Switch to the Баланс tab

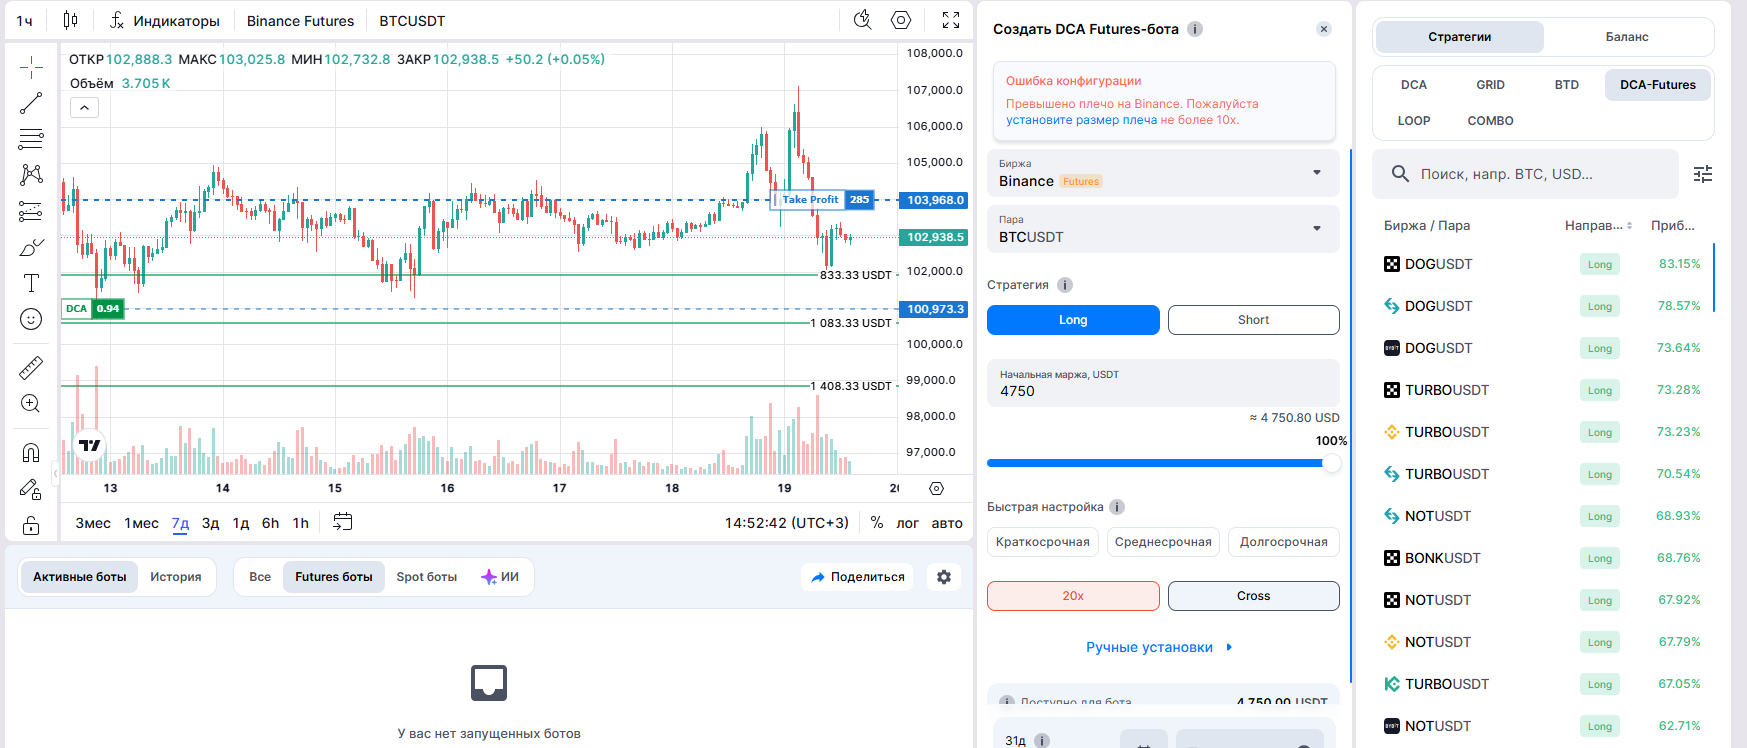pos(1627,37)
